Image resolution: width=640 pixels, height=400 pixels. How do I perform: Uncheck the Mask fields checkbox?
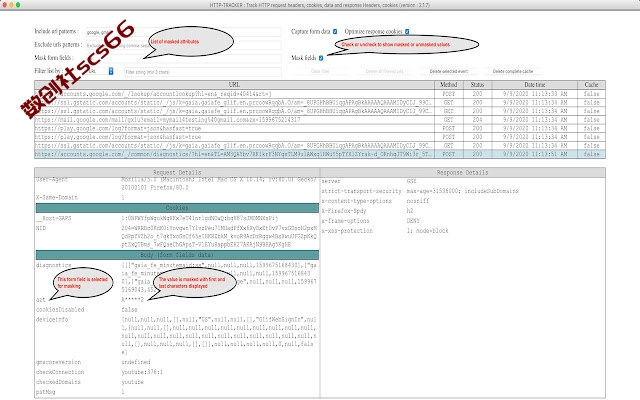(321, 58)
